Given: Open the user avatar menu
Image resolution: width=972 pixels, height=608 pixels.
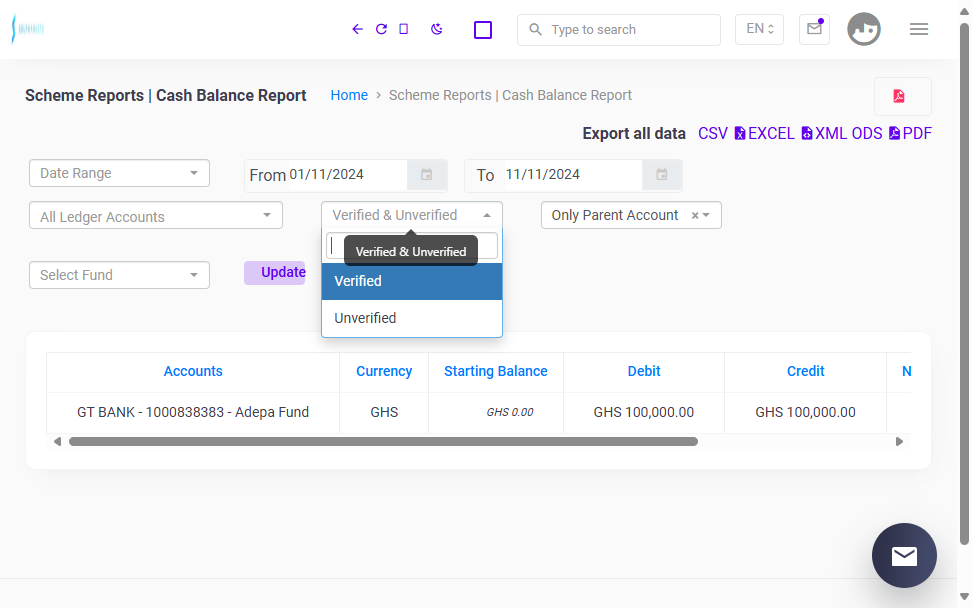Looking at the screenshot, I should pos(864,29).
